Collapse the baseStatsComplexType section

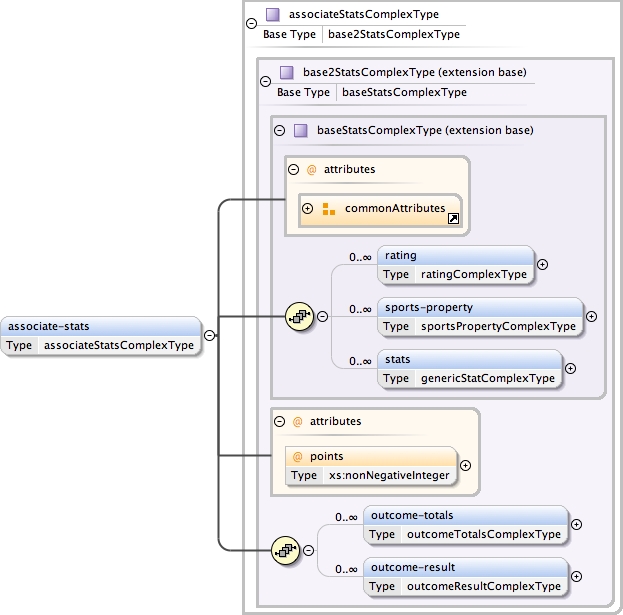pos(279,130)
